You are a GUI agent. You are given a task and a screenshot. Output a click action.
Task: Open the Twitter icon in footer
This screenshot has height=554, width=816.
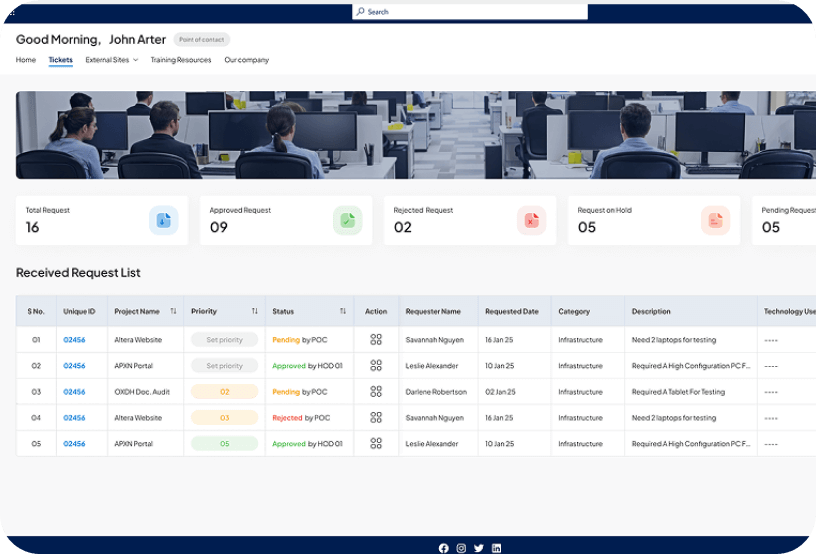[x=479, y=548]
